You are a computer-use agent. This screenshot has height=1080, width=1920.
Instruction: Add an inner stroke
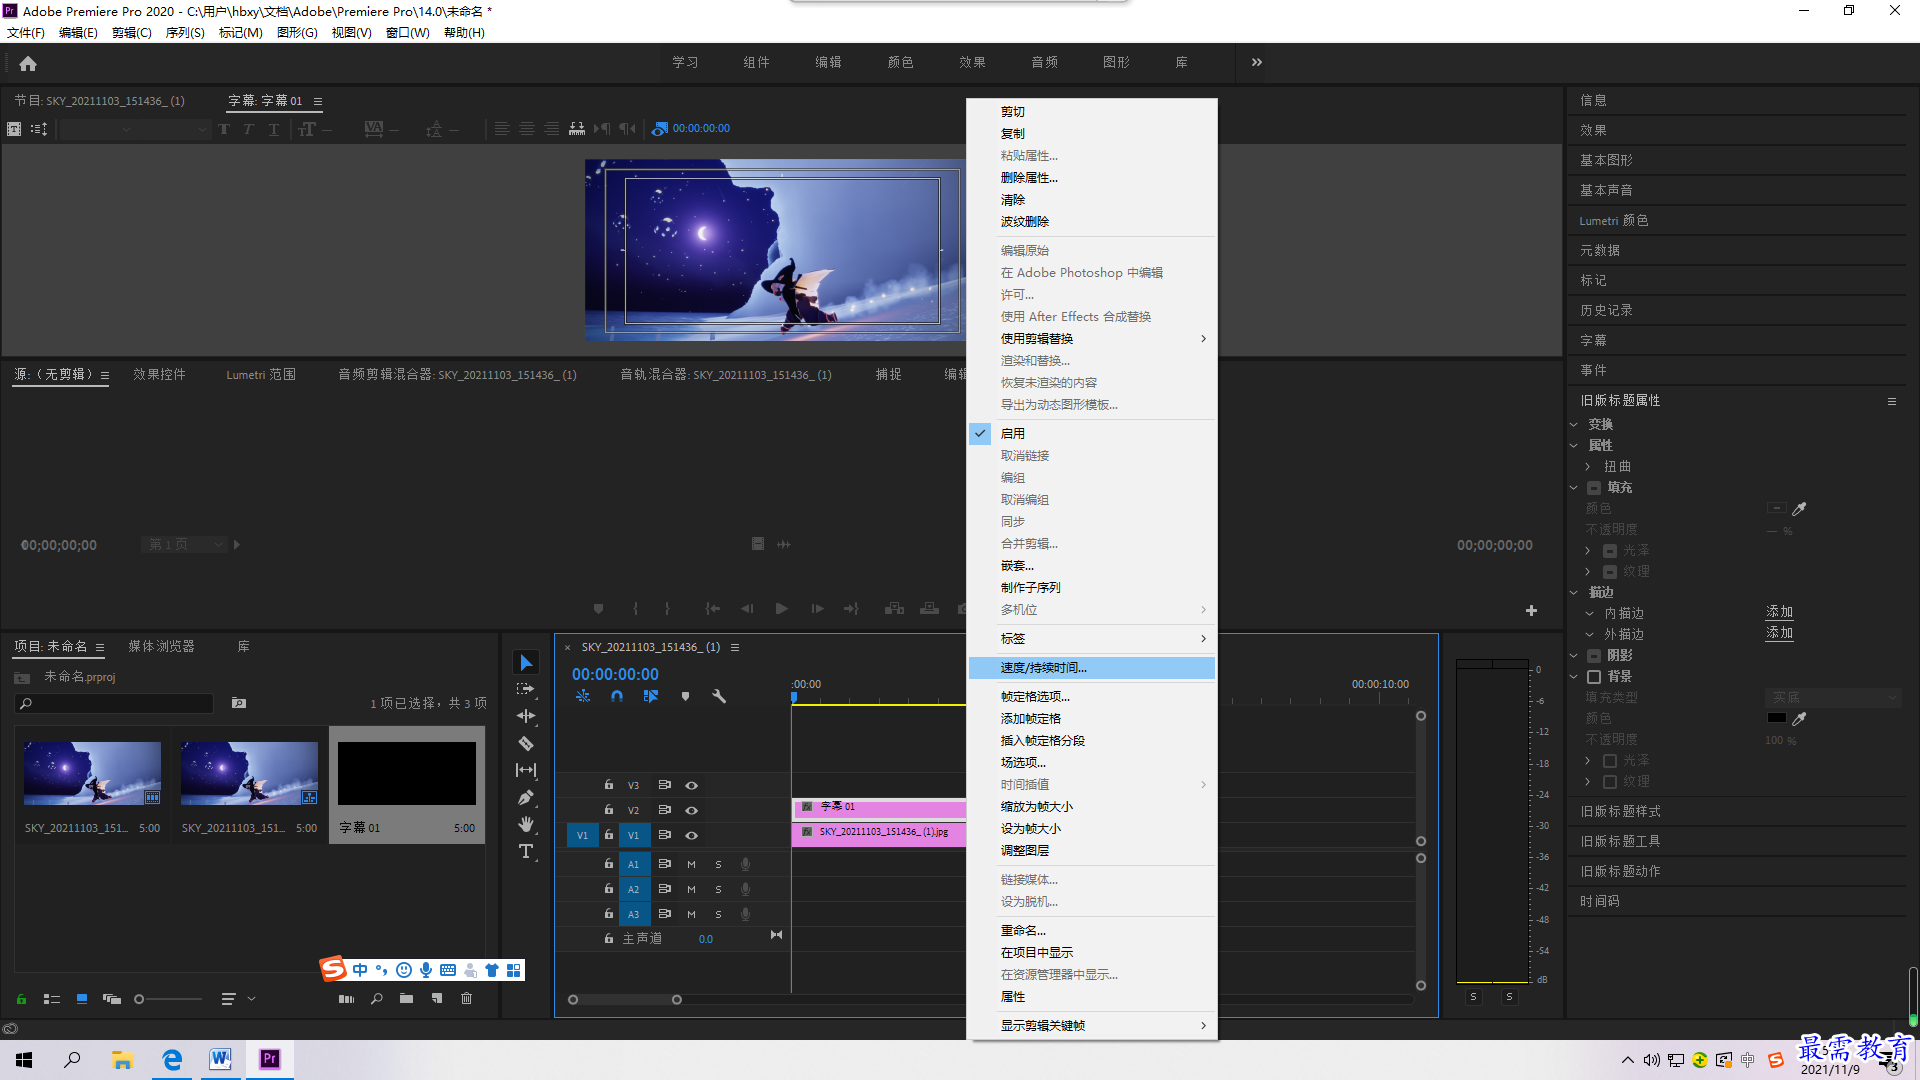pos(1779,612)
